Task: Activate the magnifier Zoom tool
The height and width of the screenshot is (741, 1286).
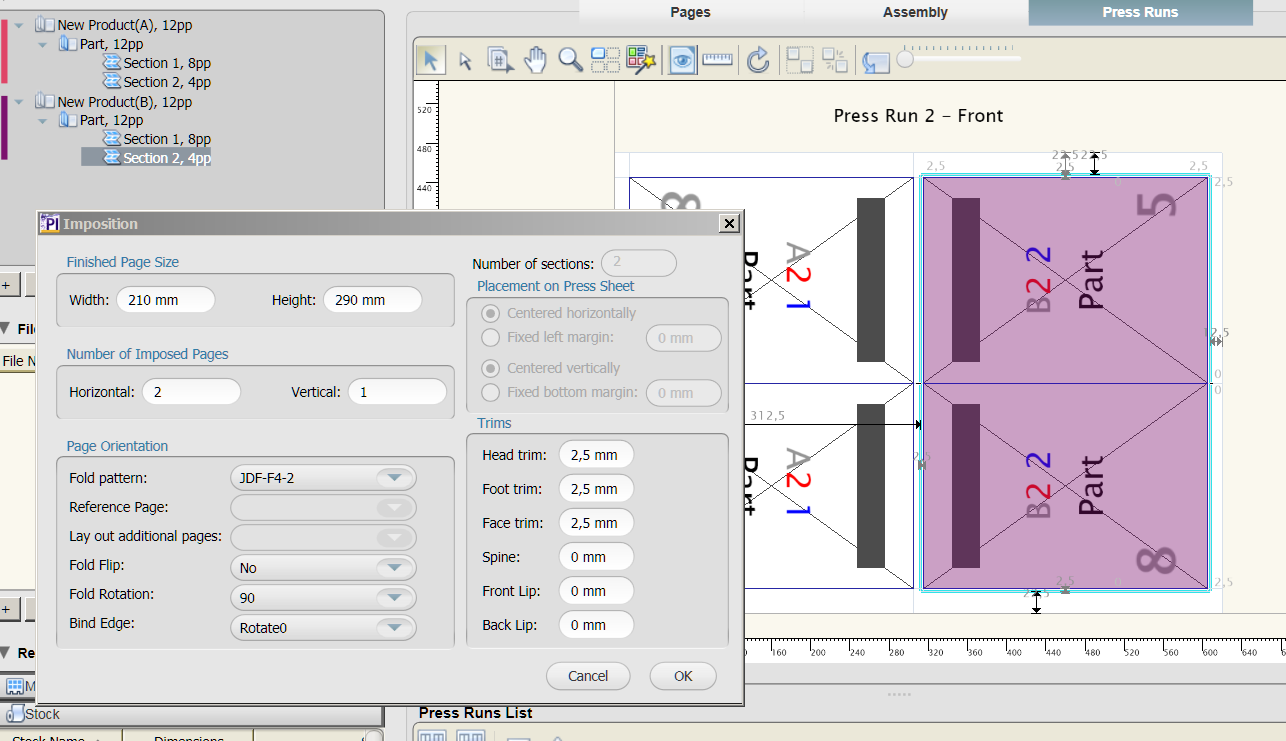Action: click(x=571, y=60)
